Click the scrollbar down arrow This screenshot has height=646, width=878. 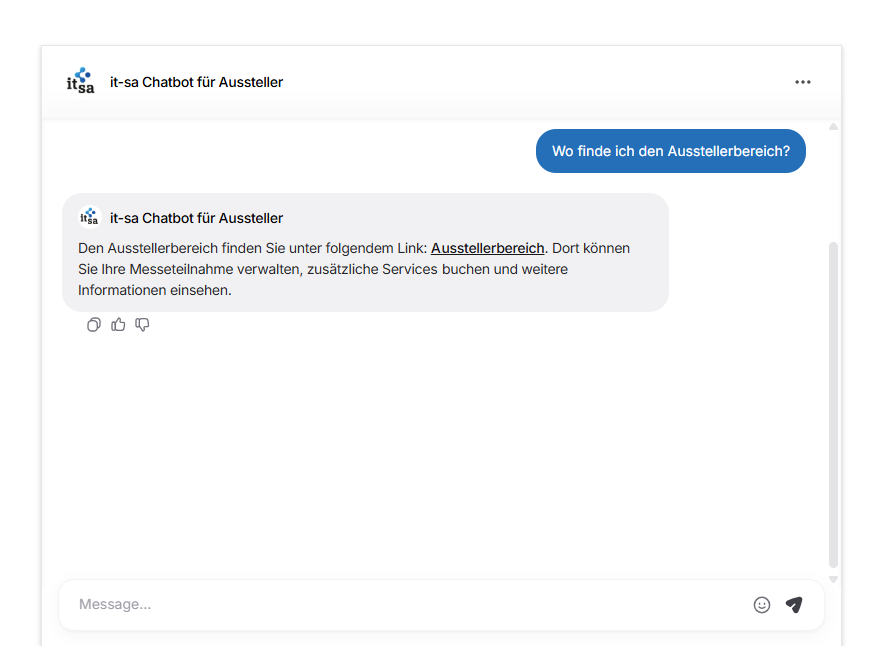pos(833,579)
